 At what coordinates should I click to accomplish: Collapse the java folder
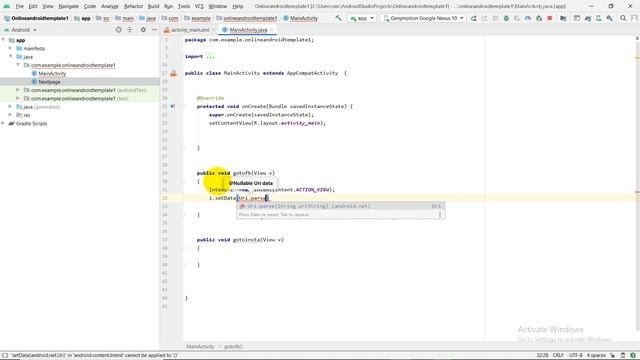pos(11,56)
